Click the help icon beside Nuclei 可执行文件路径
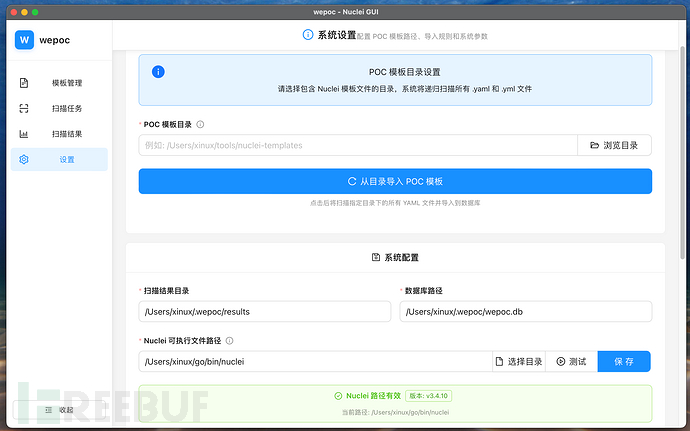 230,340
